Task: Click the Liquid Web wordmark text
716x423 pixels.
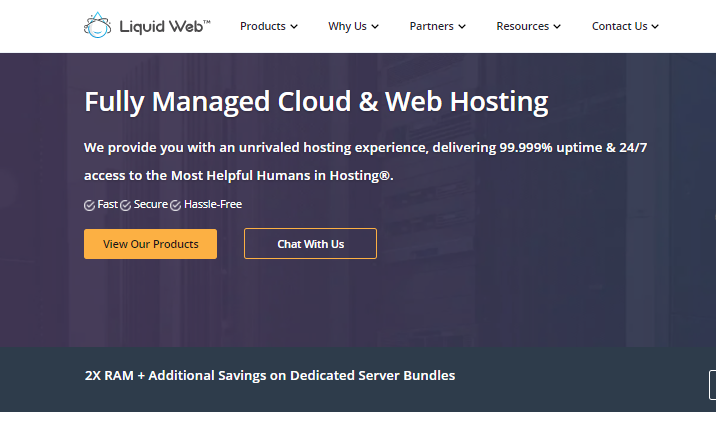Action: pyautogui.click(x=164, y=26)
